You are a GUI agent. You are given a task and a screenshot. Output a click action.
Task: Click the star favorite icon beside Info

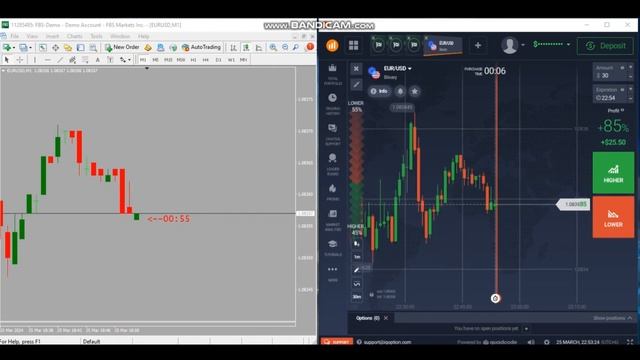pos(415,91)
